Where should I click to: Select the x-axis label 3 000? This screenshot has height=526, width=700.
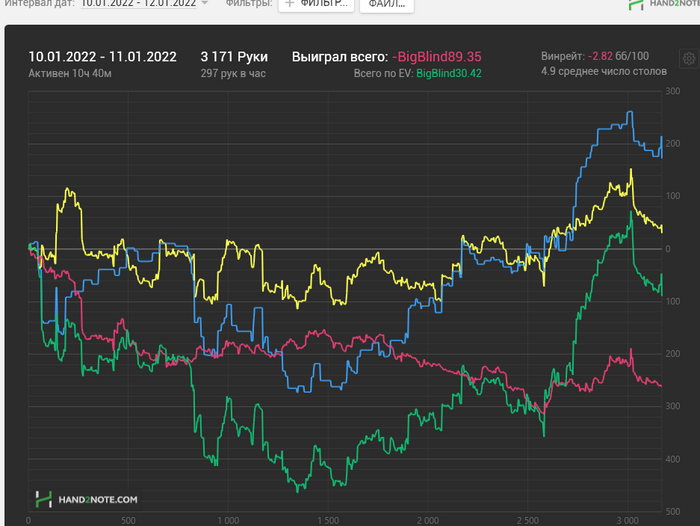point(628,521)
